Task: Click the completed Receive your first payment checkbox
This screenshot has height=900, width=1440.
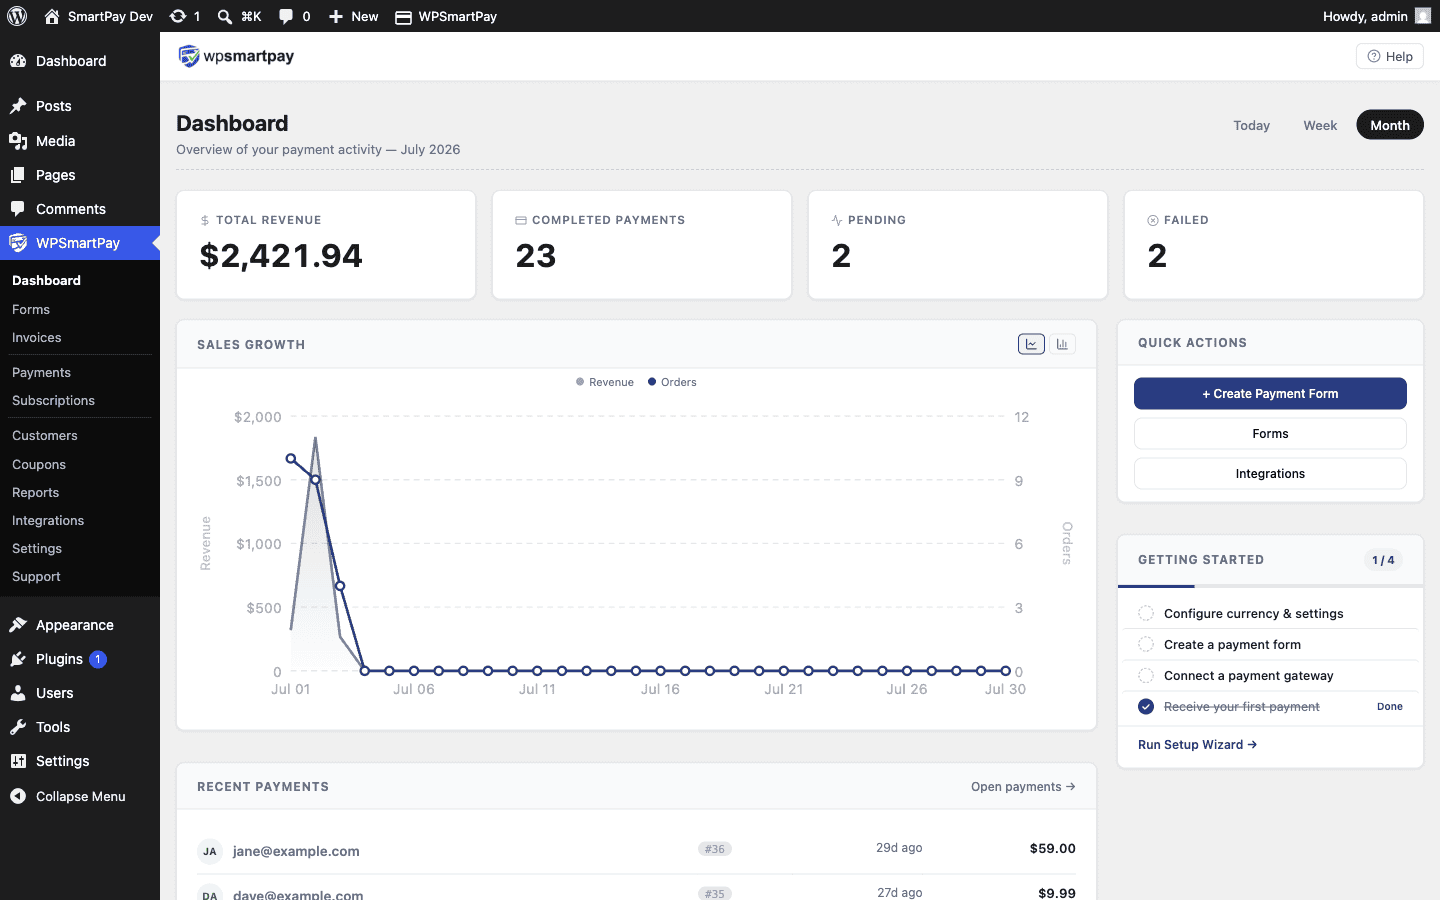Action: [1146, 706]
